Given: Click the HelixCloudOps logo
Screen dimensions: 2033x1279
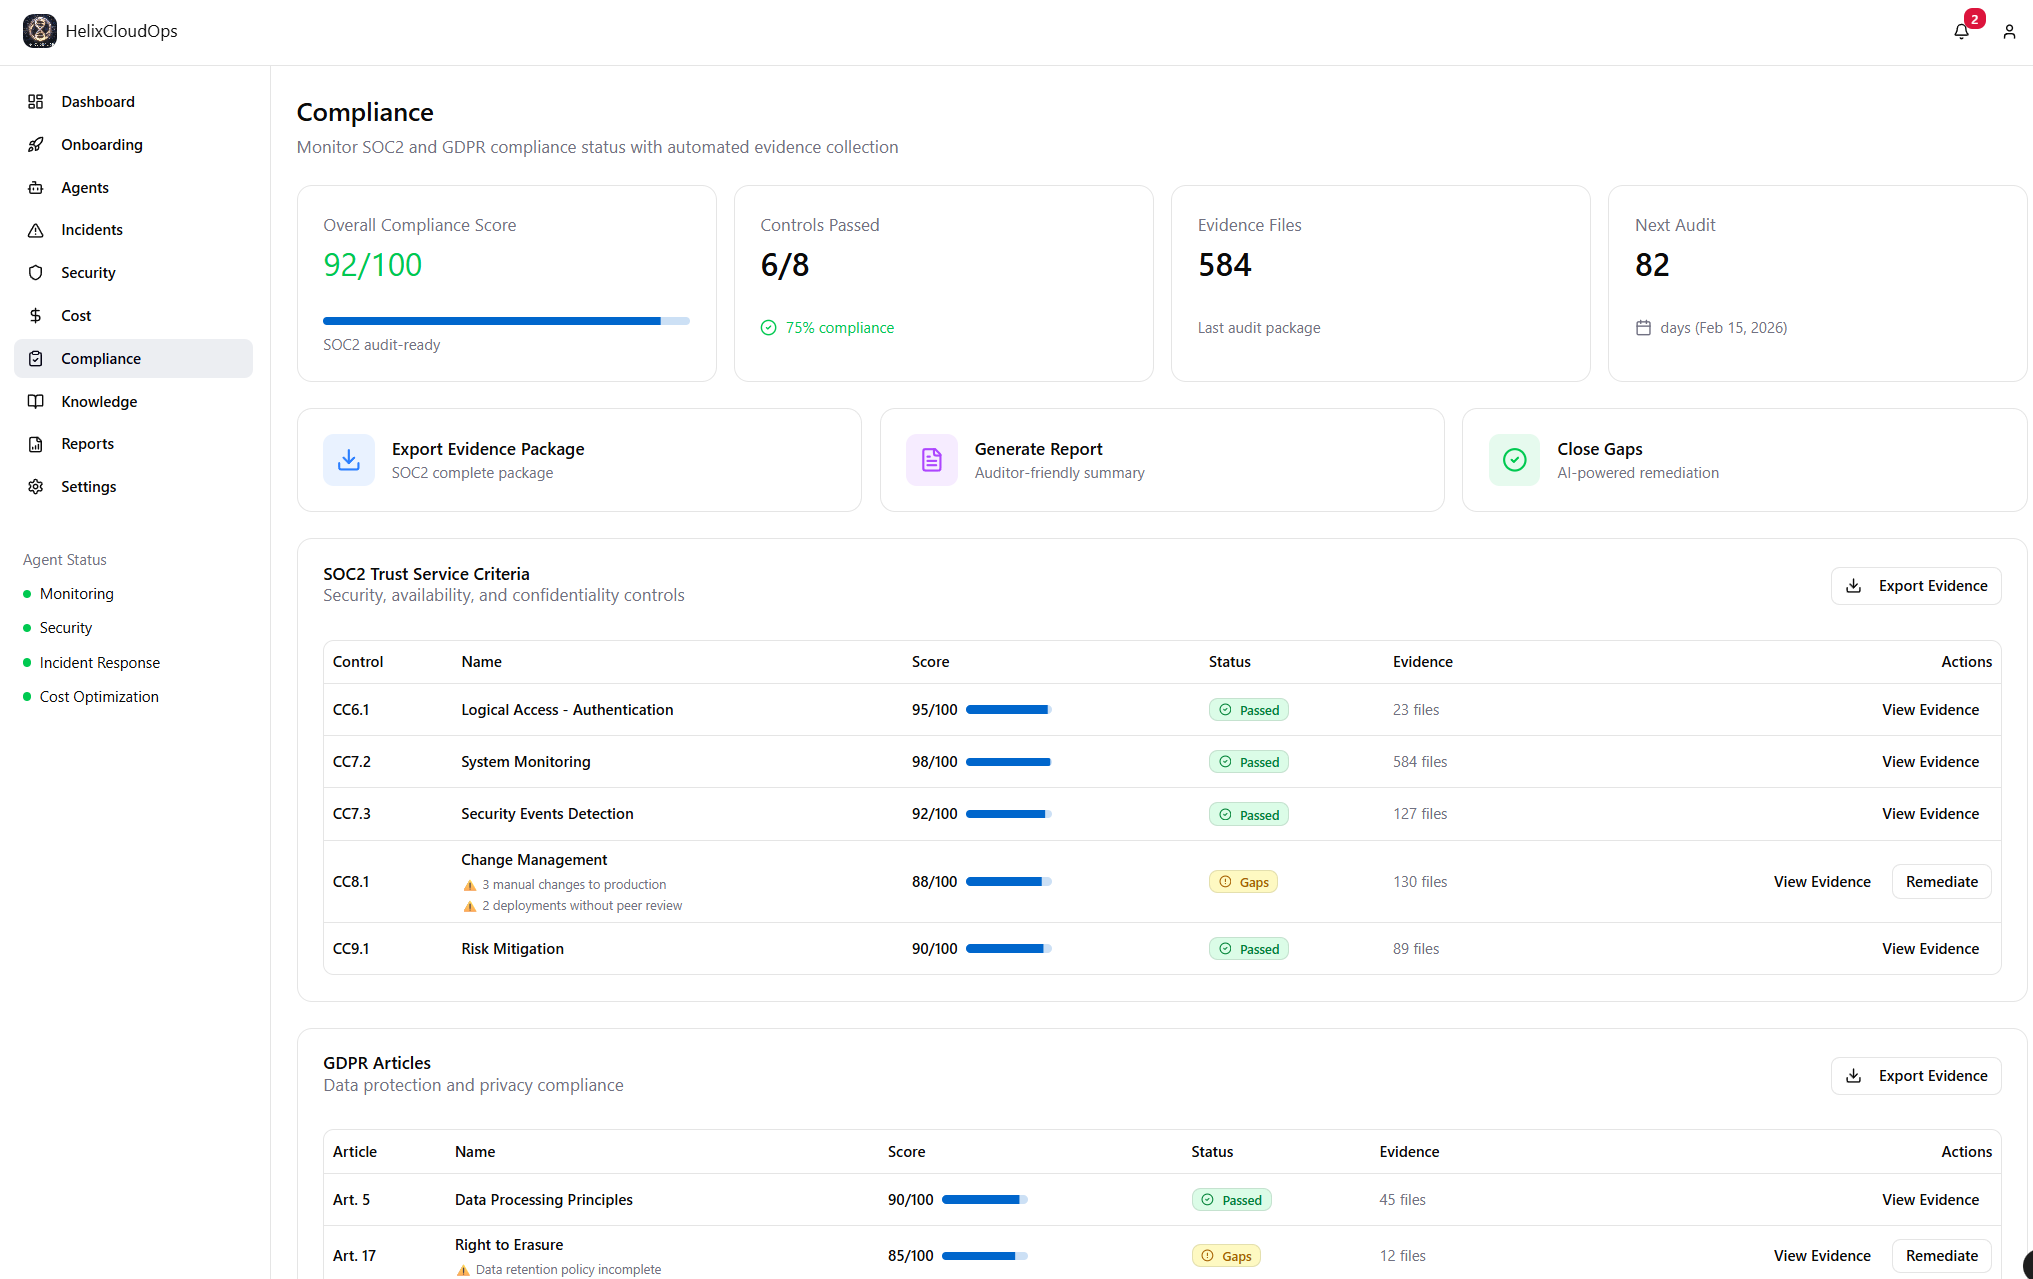Looking at the screenshot, I should pyautogui.click(x=40, y=31).
